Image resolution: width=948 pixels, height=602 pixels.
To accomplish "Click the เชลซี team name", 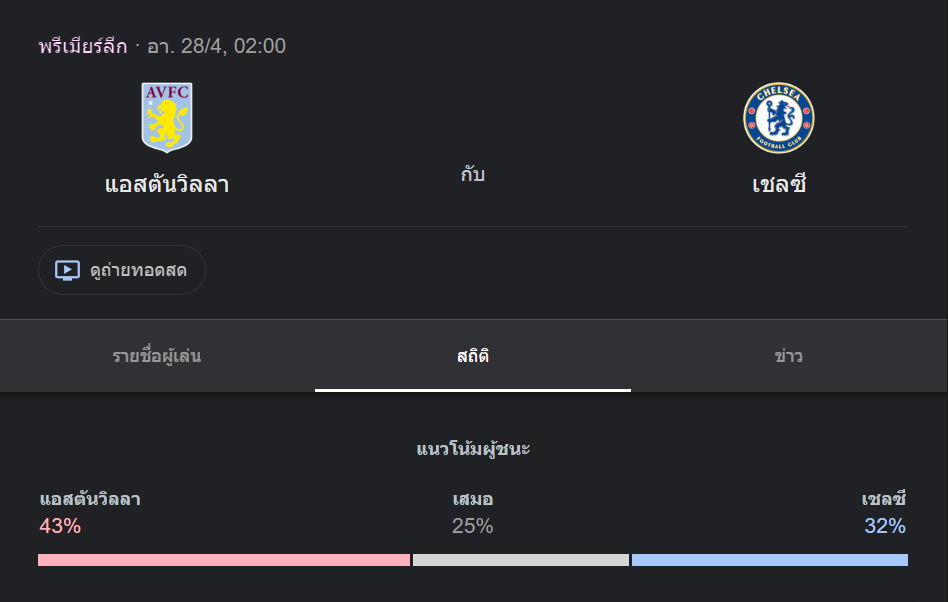I will (x=779, y=185).
